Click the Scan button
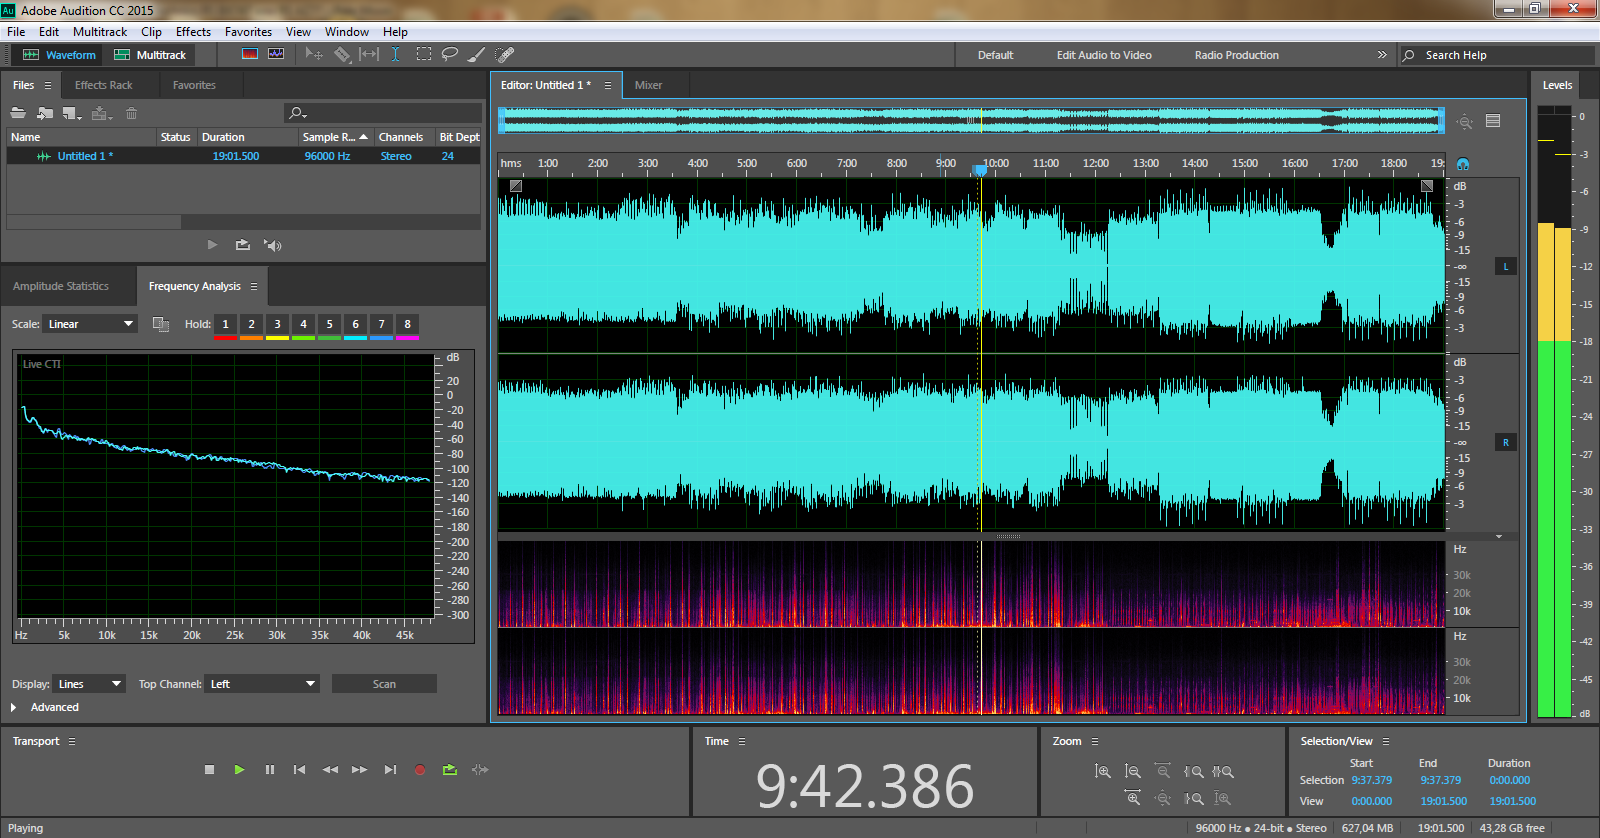 point(384,684)
